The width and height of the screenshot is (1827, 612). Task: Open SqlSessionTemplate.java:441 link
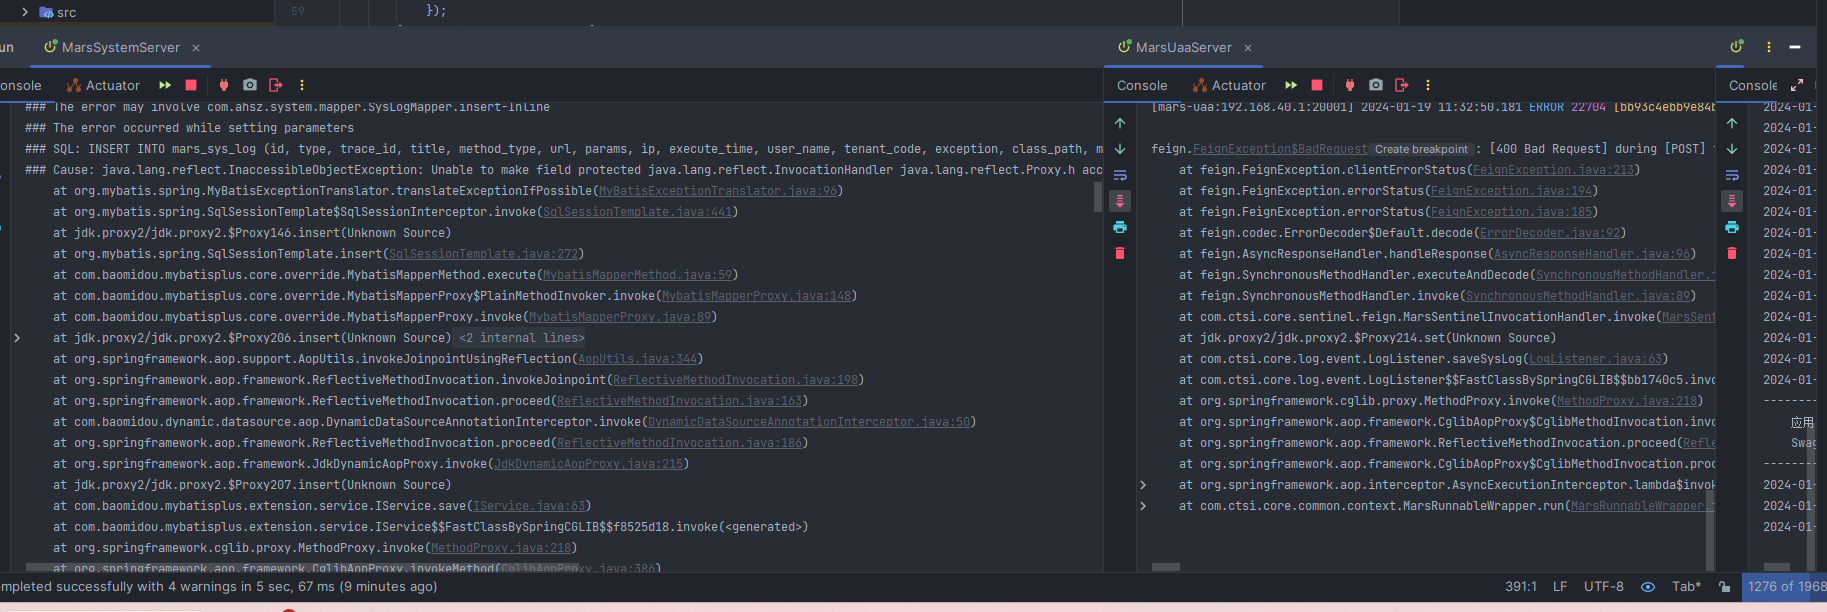click(x=637, y=212)
